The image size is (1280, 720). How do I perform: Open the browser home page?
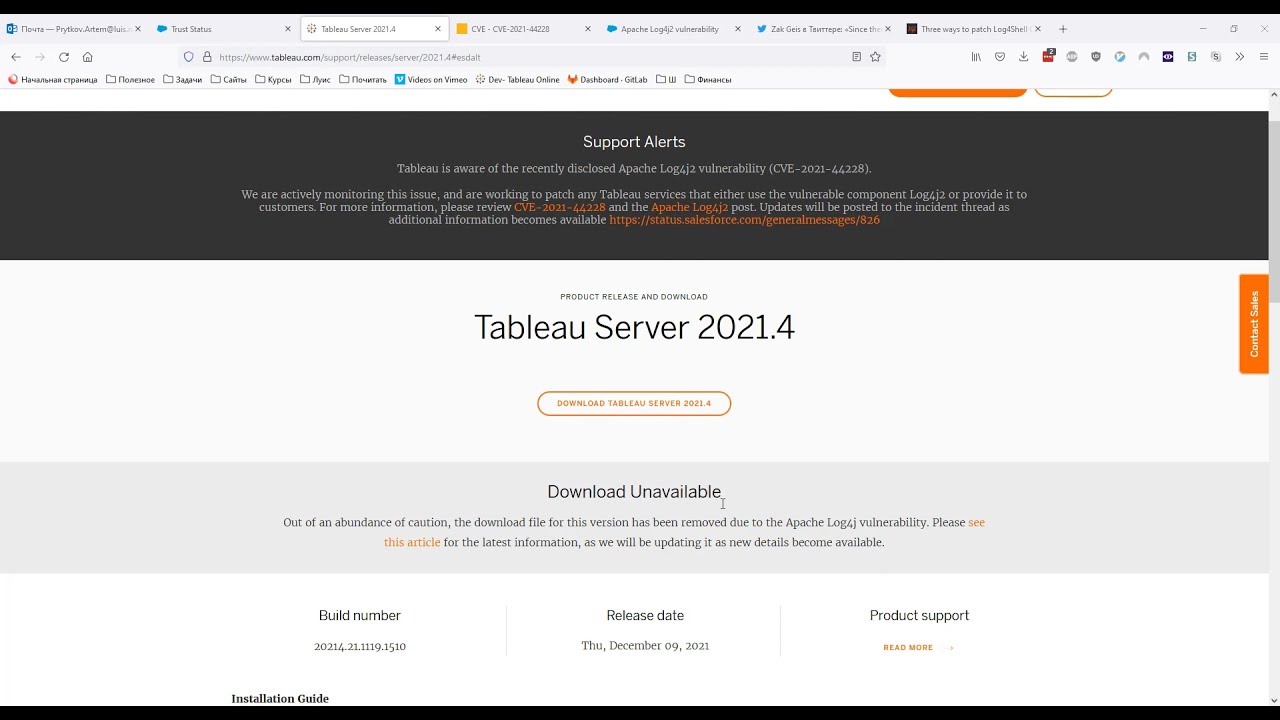coord(88,57)
